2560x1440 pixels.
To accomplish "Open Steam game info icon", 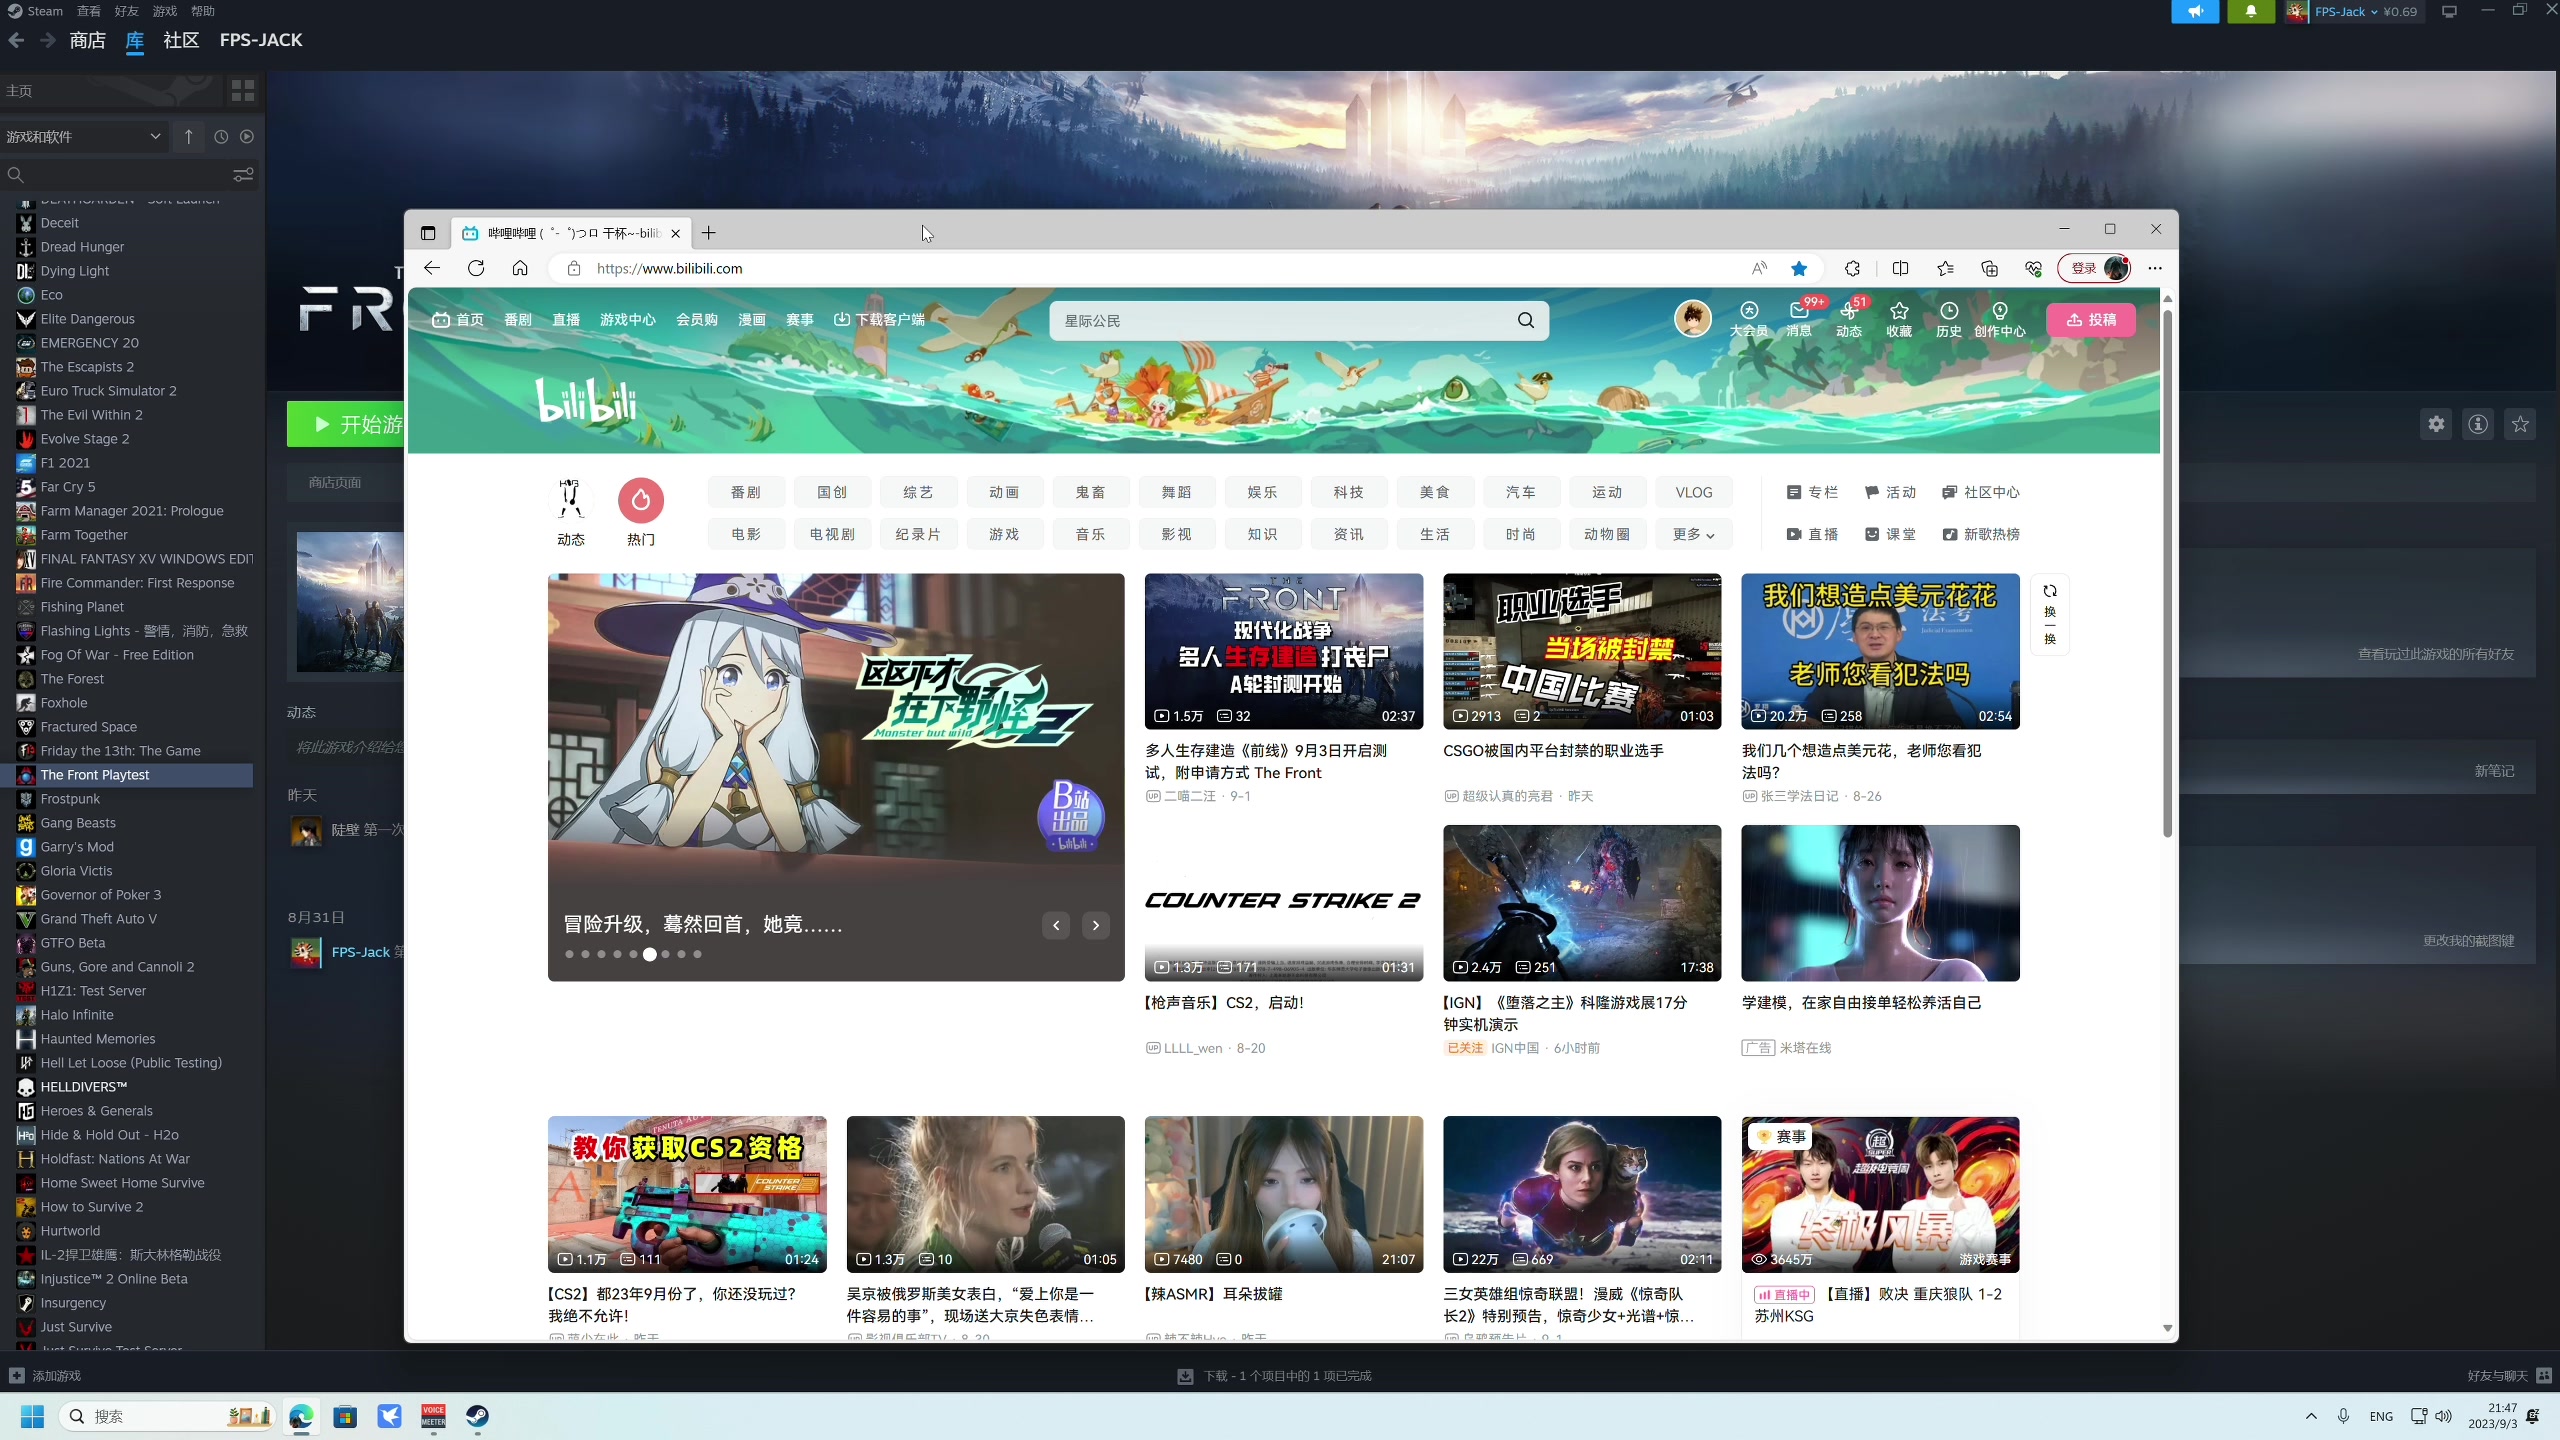I will pyautogui.click(x=2478, y=424).
